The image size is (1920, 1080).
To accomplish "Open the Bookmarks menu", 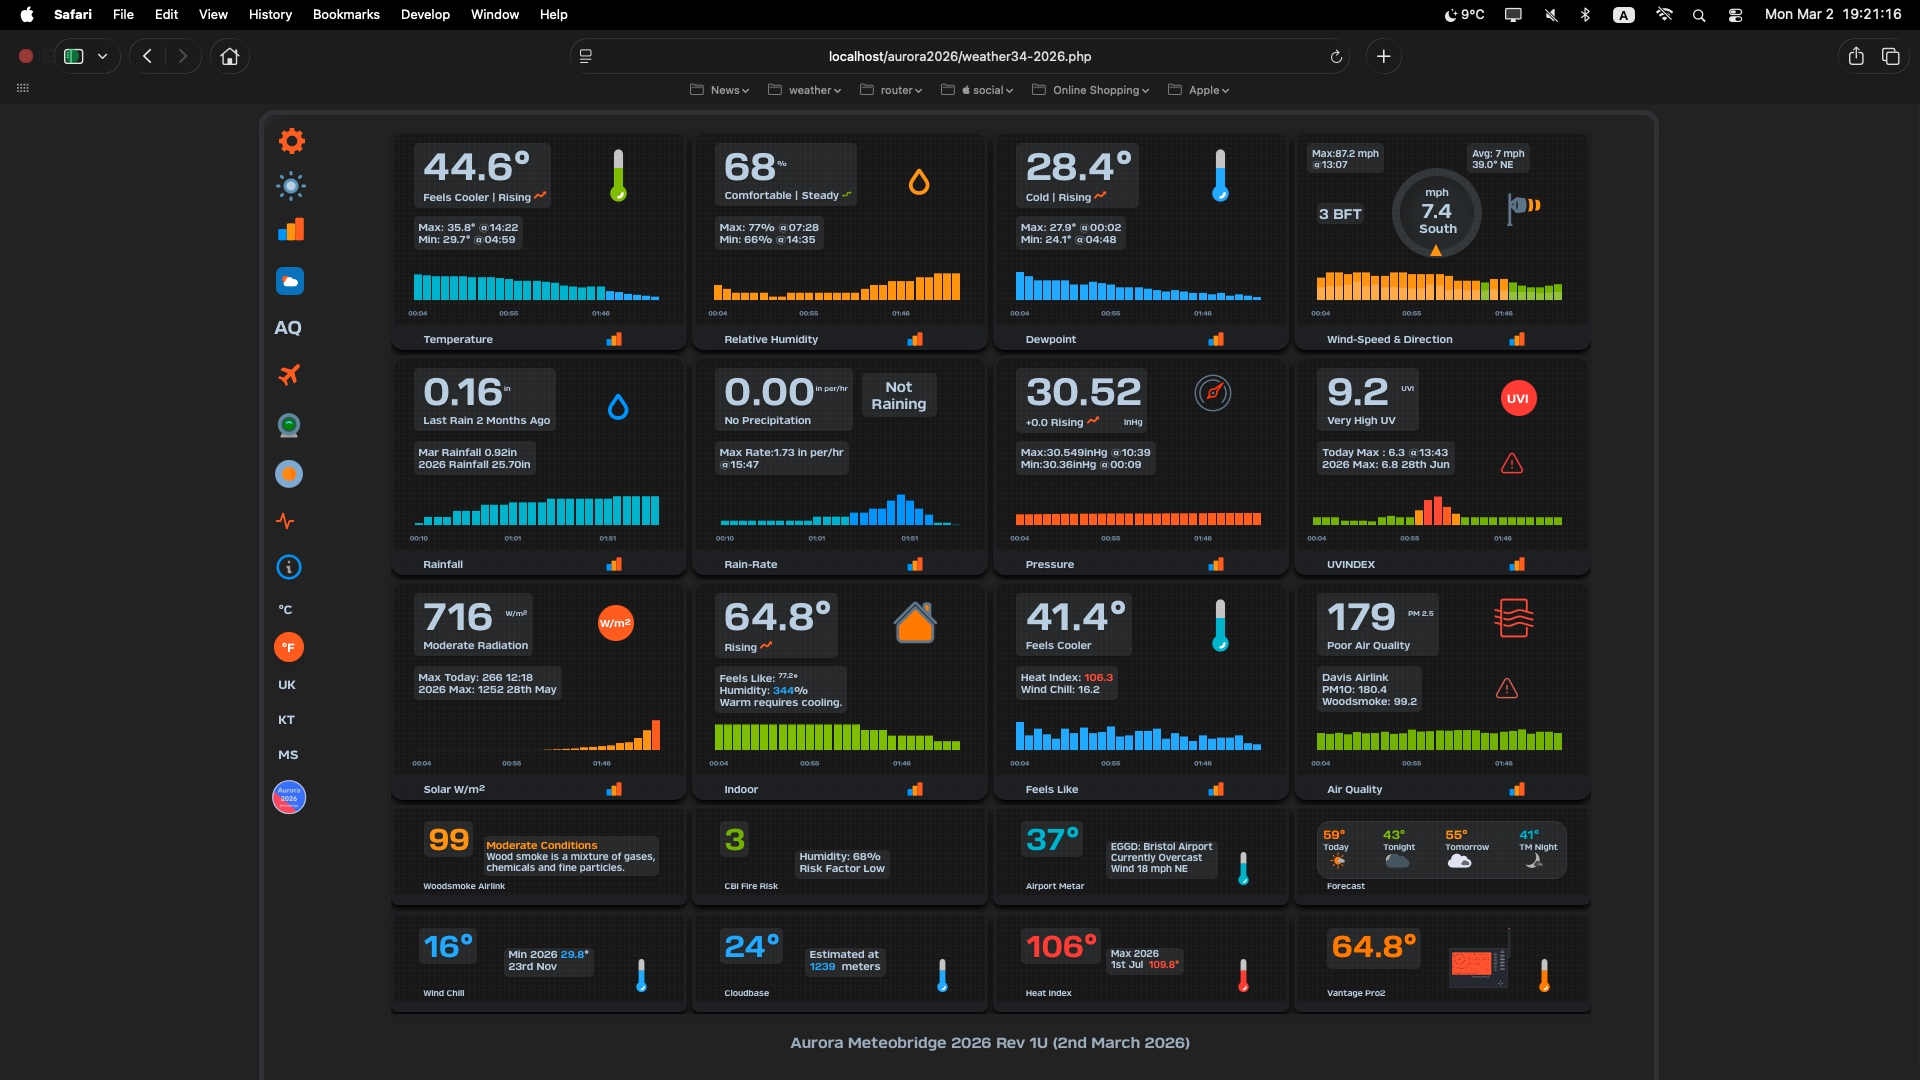I will 346,15.
